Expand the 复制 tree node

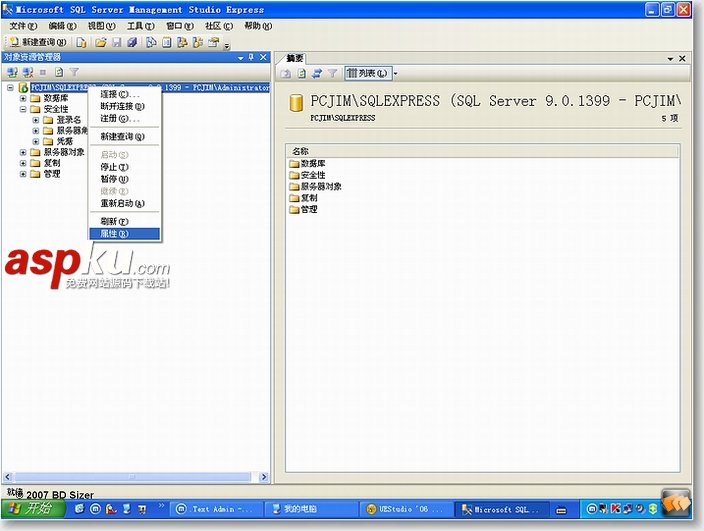[x=23, y=163]
